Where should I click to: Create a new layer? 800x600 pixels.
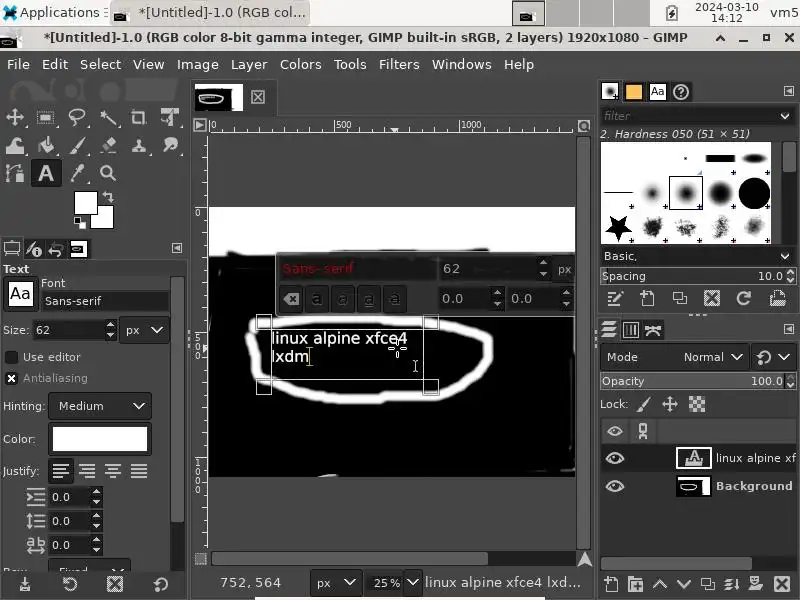611,584
